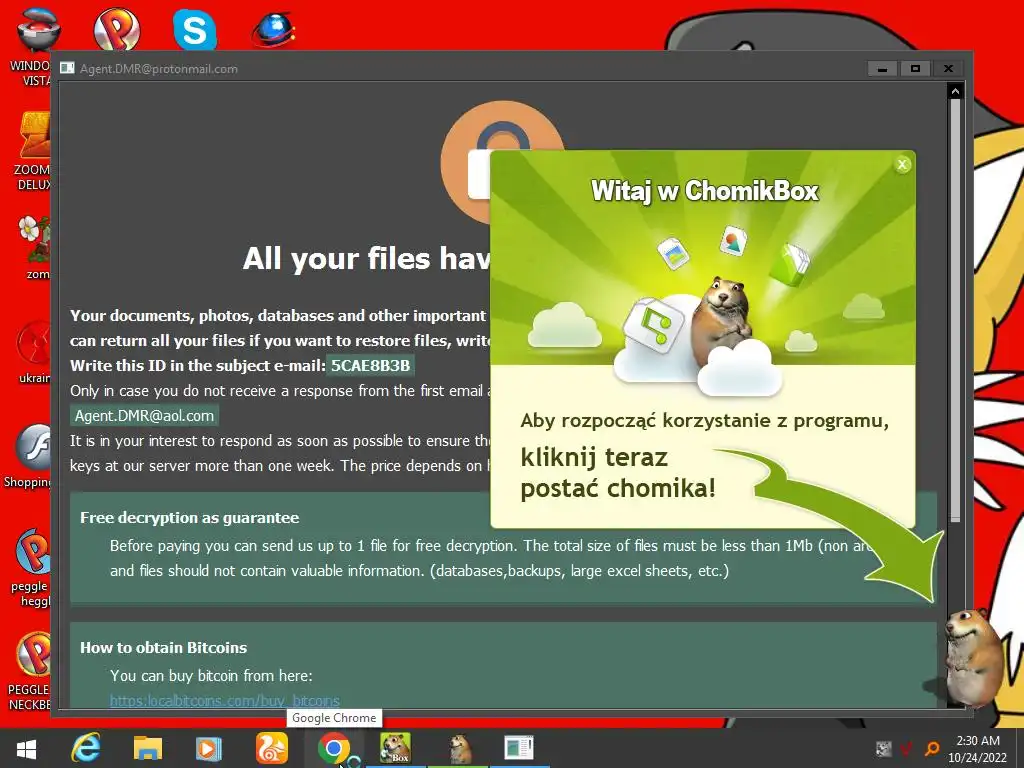Screen dimensions: 1024x768
Task: Open File Explorer folder on taskbar
Action: (x=148, y=748)
